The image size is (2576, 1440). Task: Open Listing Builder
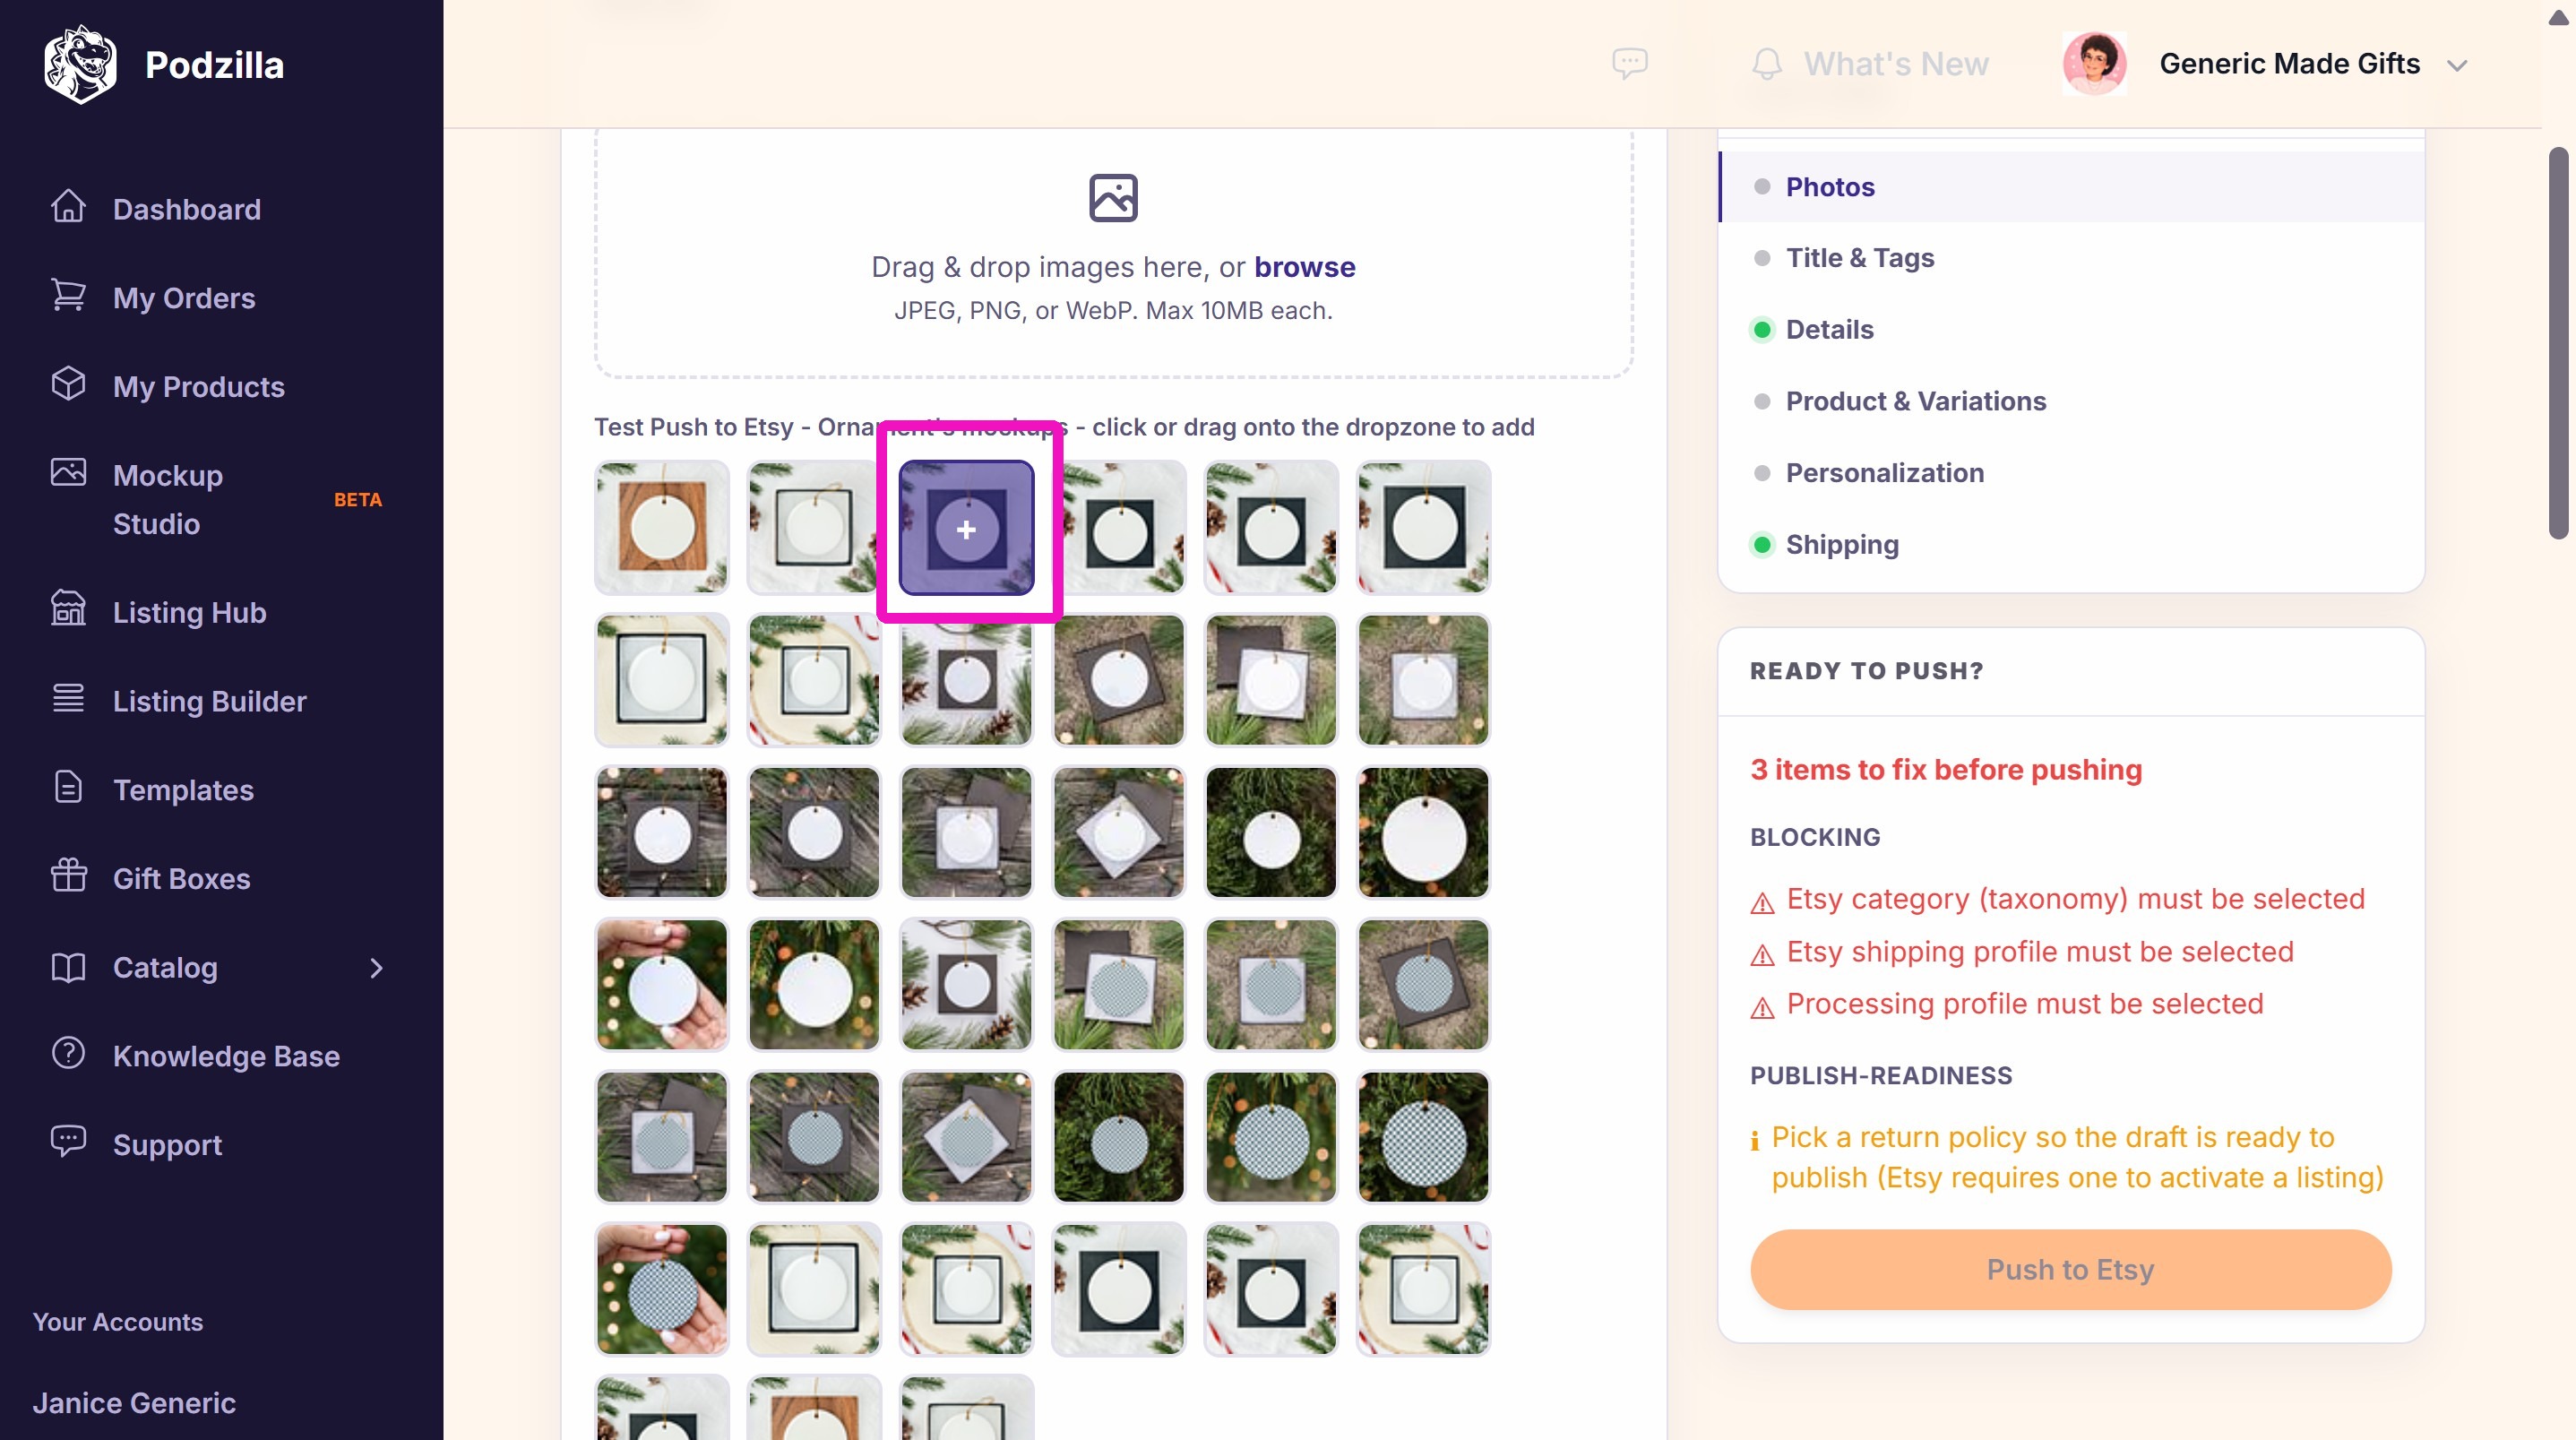pyautogui.click(x=210, y=702)
